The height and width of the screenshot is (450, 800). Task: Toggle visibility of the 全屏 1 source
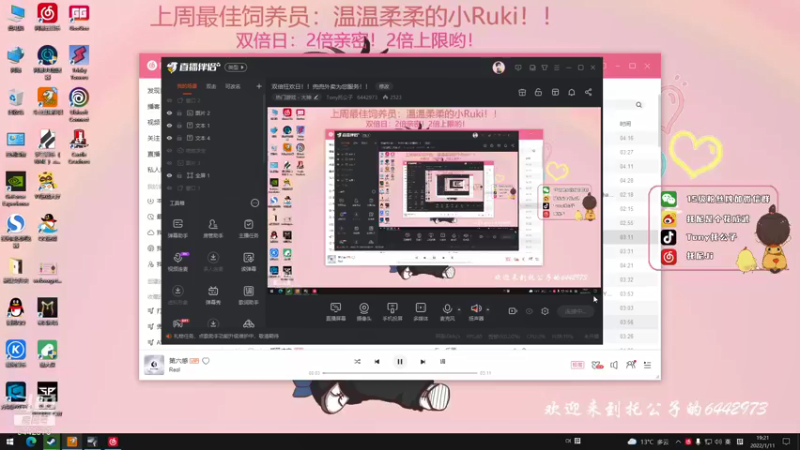169,175
